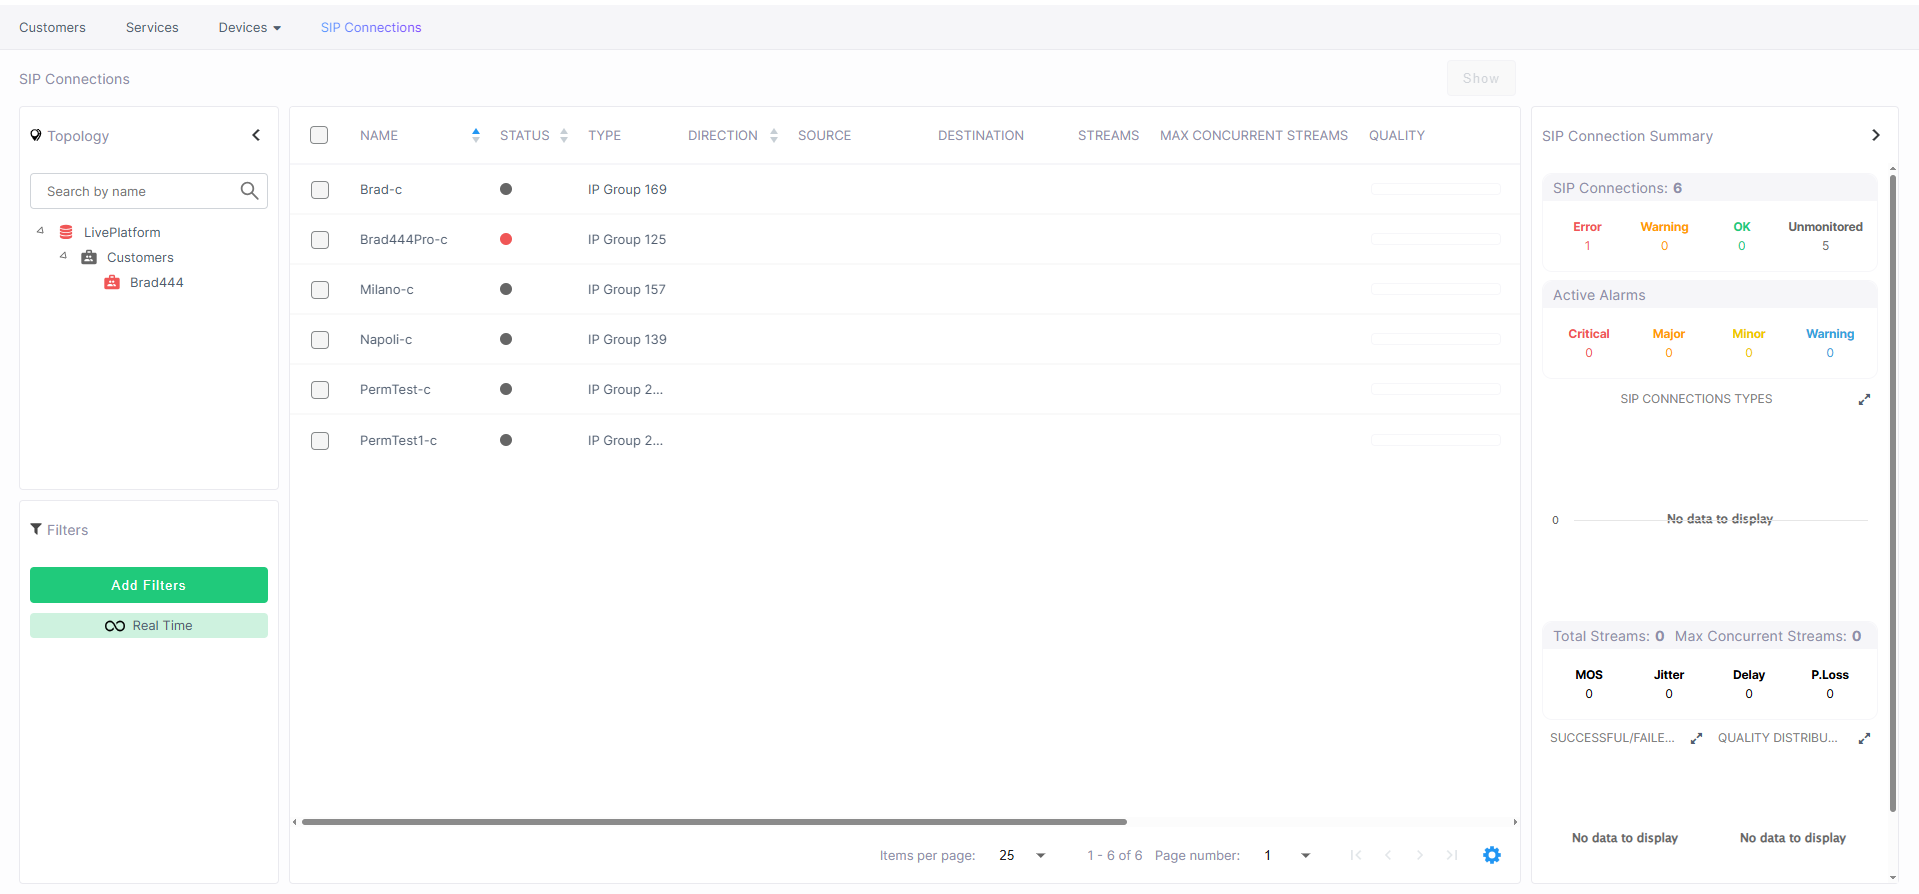This screenshot has height=894, width=1919.
Task: Sort by Direction column arrows
Action: point(774,135)
